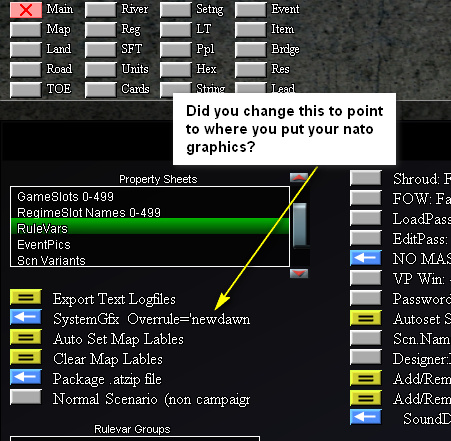Open the TOE tab
451x441 pixels.
(26, 90)
